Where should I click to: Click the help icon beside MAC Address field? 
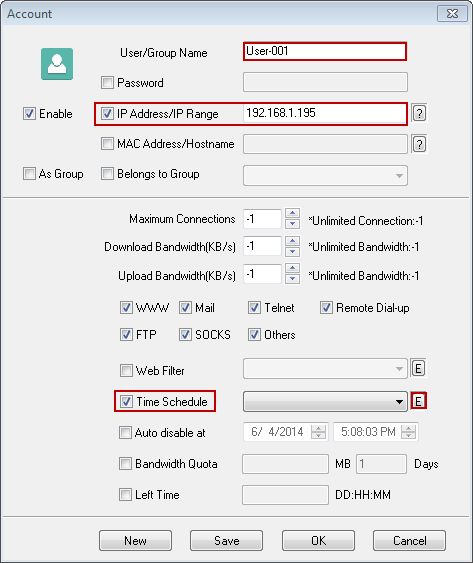(419, 144)
